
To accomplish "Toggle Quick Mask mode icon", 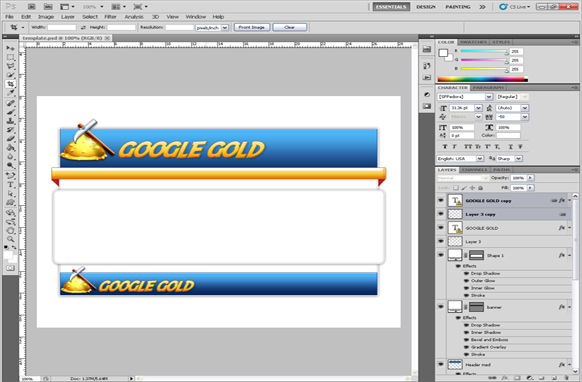I will (10, 268).
